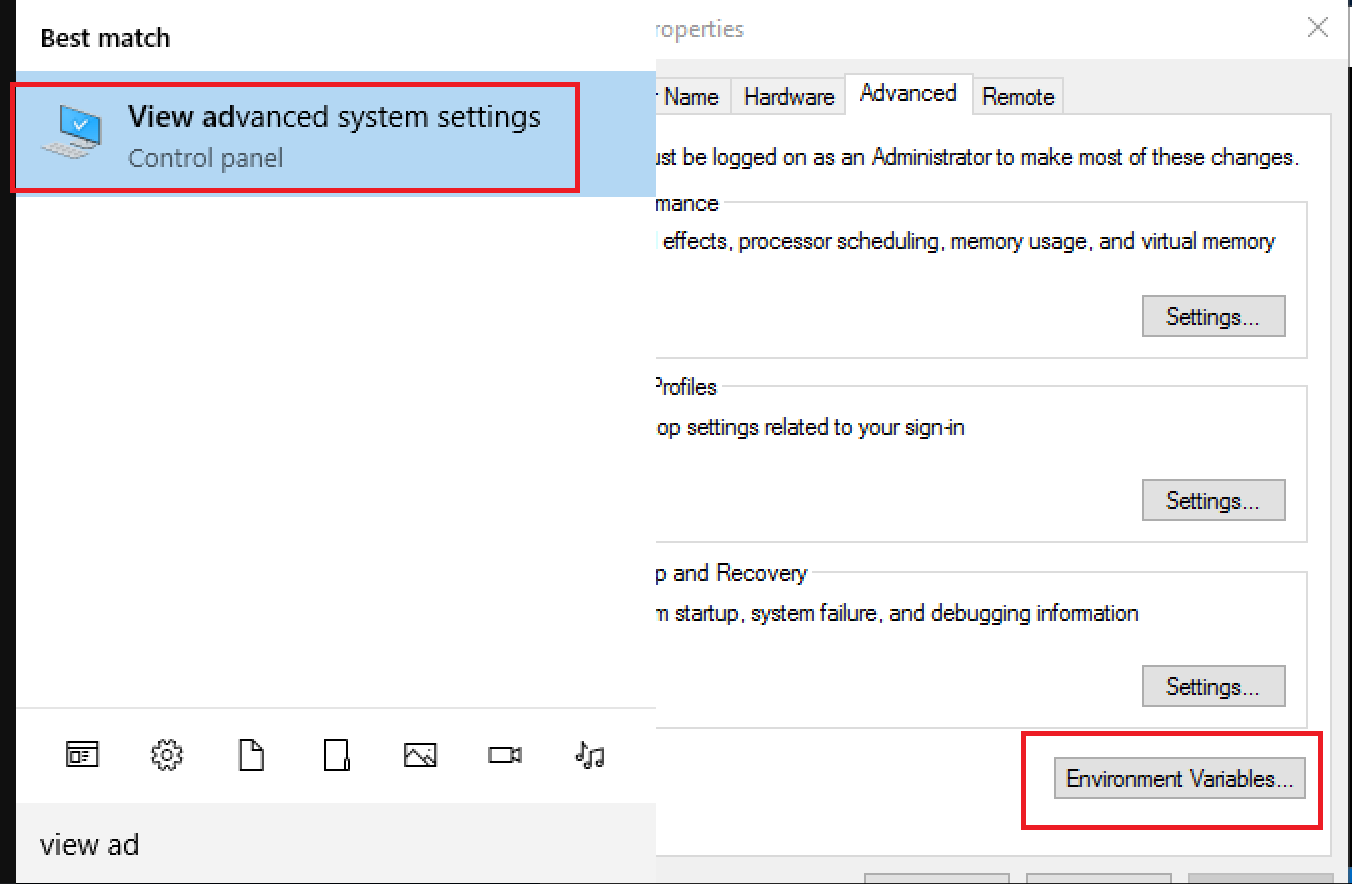This screenshot has height=884, width=1352.
Task: Switch to the Remote tab
Action: 1018,96
